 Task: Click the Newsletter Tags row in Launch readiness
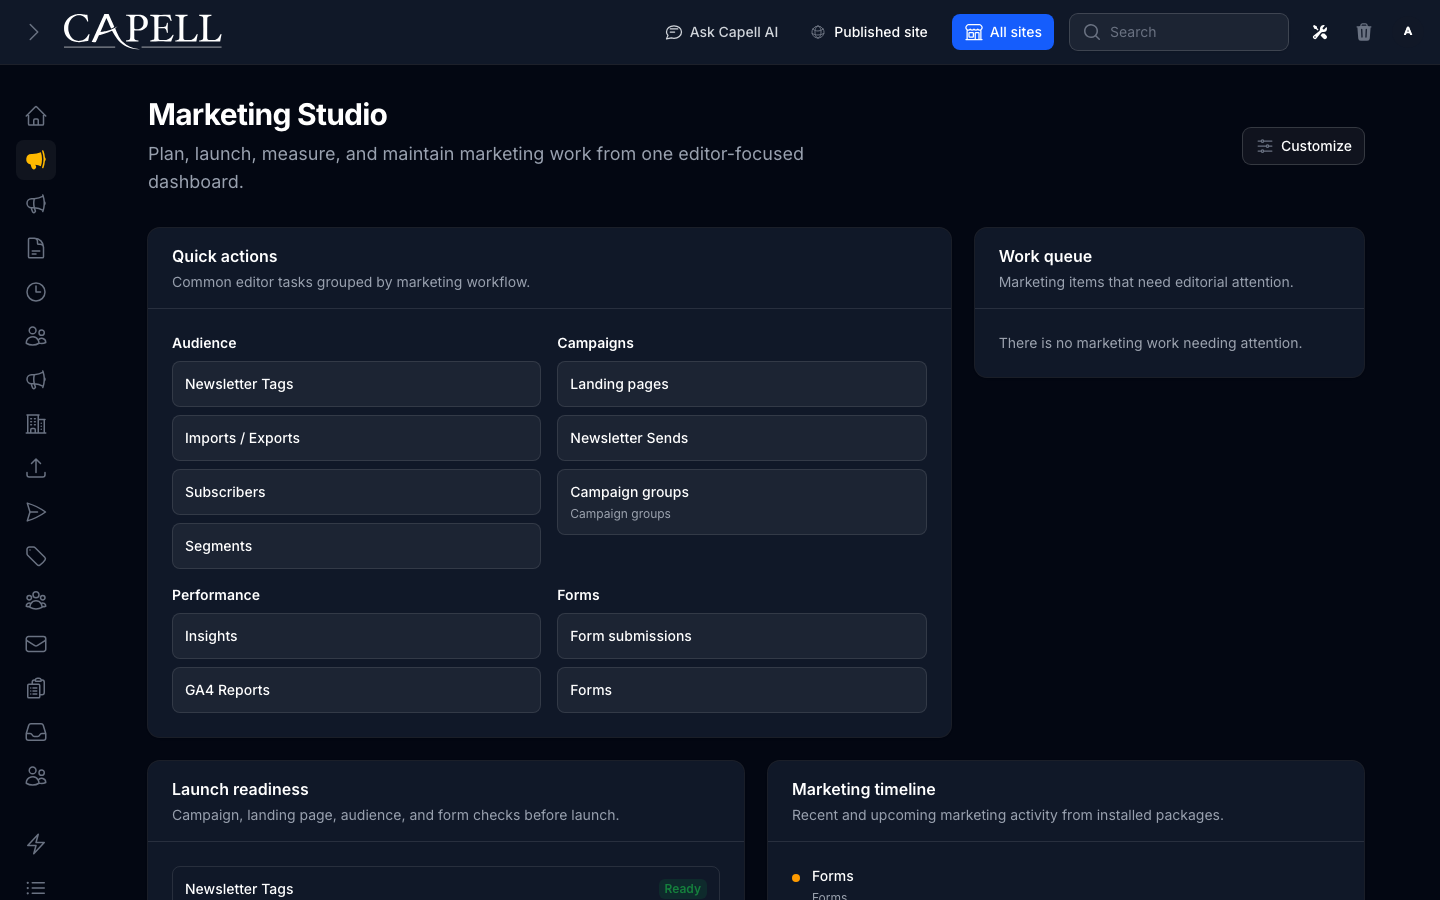[446, 885]
